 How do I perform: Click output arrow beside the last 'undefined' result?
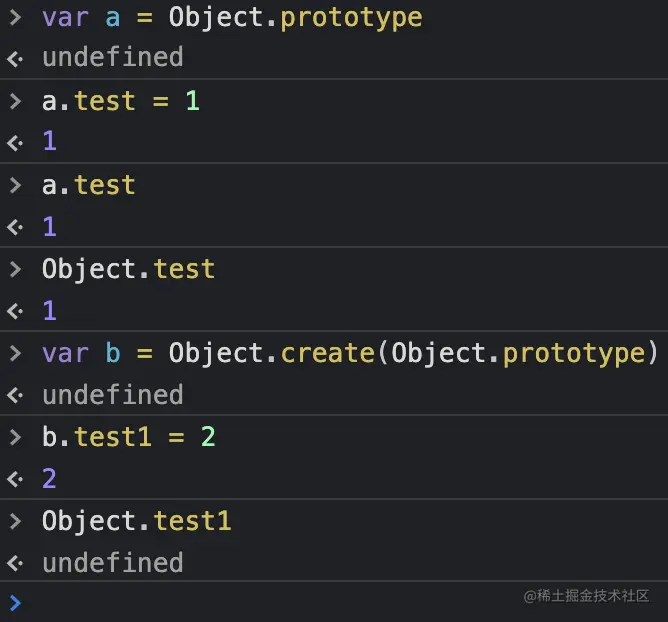tap(15, 563)
